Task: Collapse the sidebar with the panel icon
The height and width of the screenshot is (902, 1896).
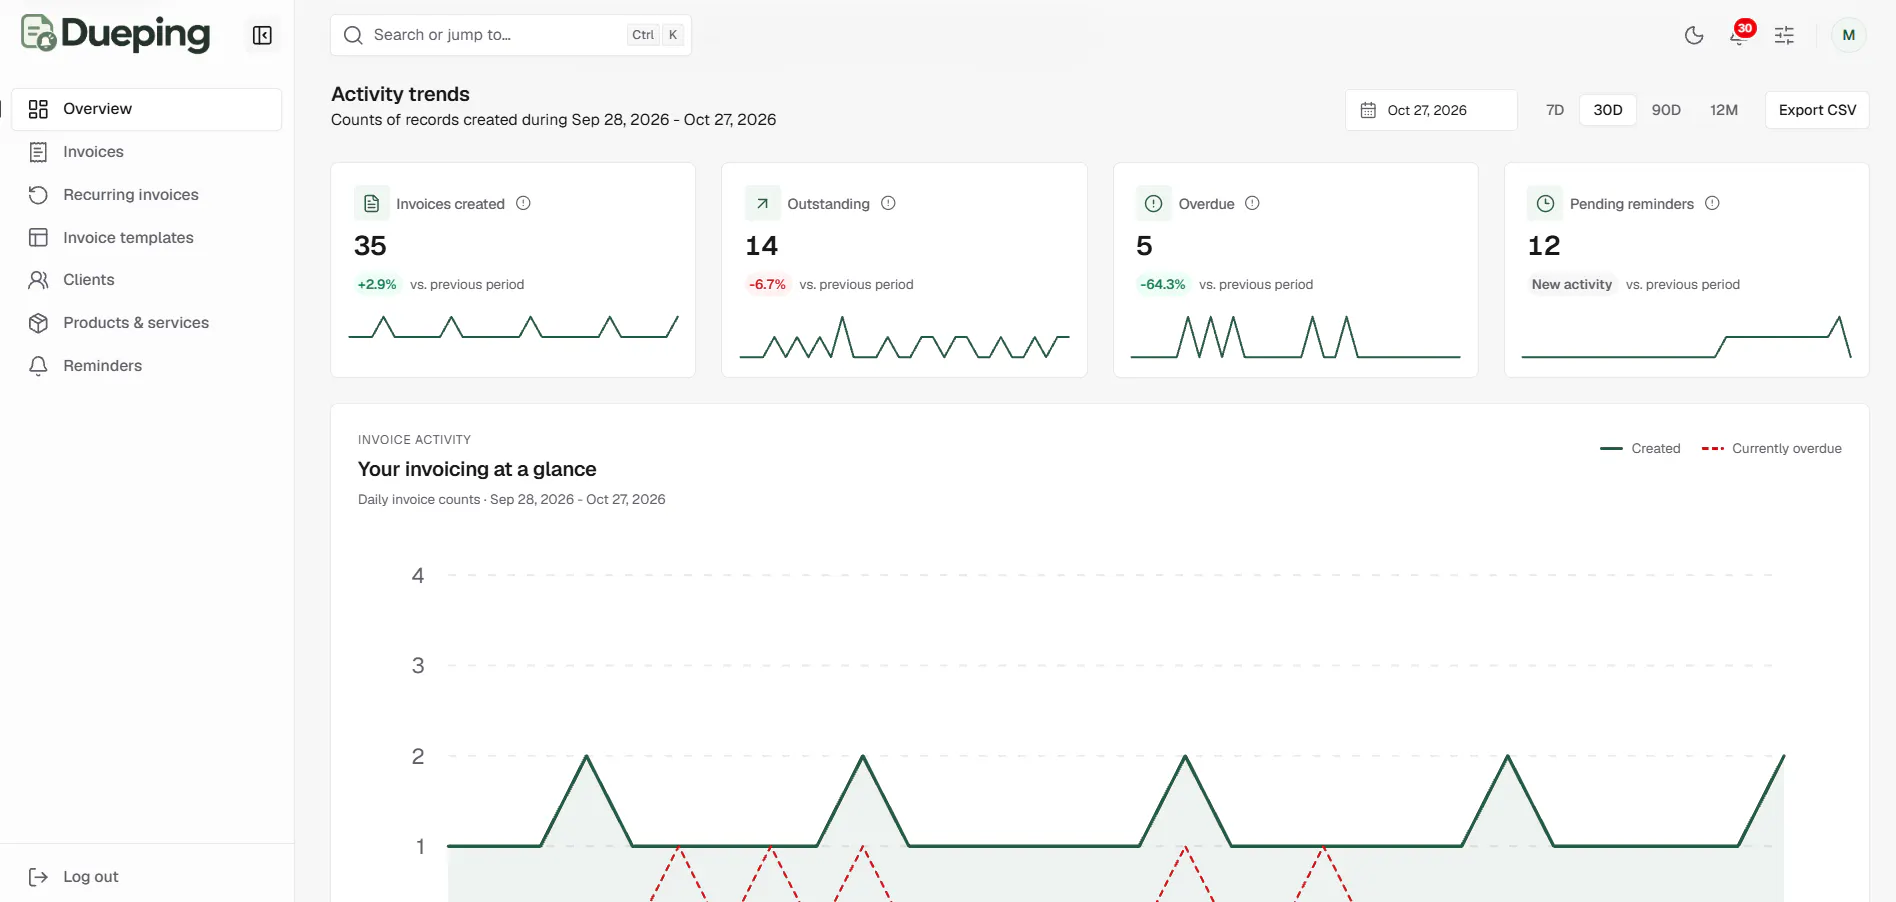Action: [262, 36]
